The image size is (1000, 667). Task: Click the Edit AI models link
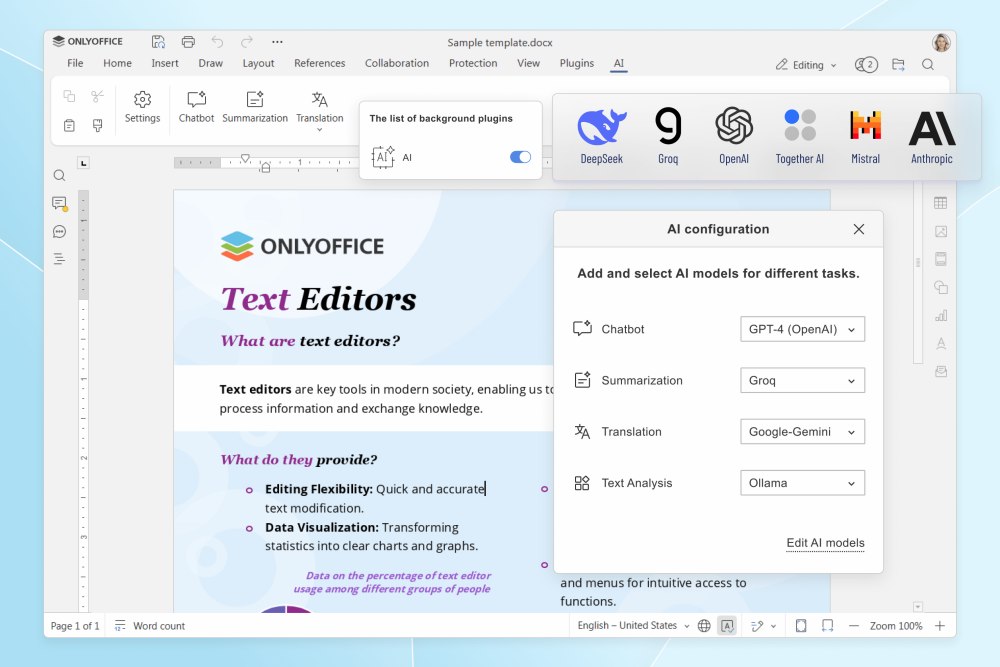825,543
